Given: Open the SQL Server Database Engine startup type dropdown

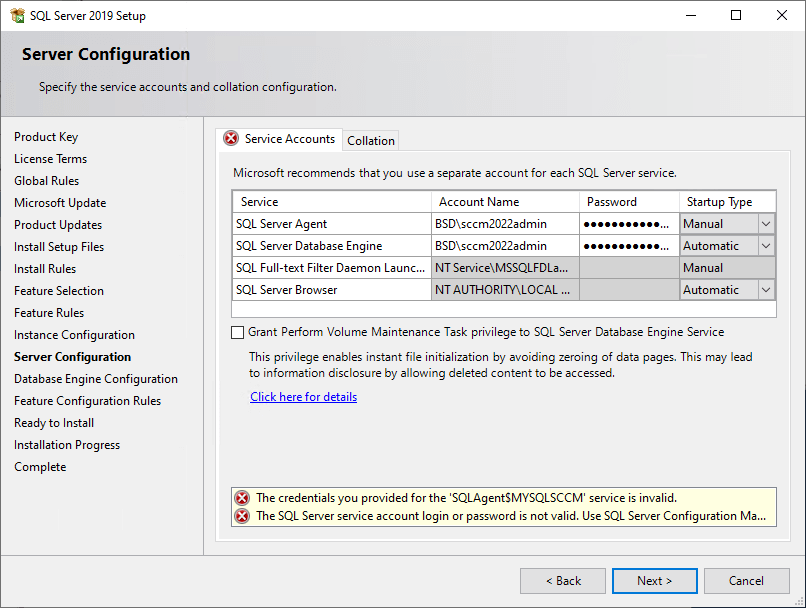Looking at the screenshot, I should [x=766, y=246].
